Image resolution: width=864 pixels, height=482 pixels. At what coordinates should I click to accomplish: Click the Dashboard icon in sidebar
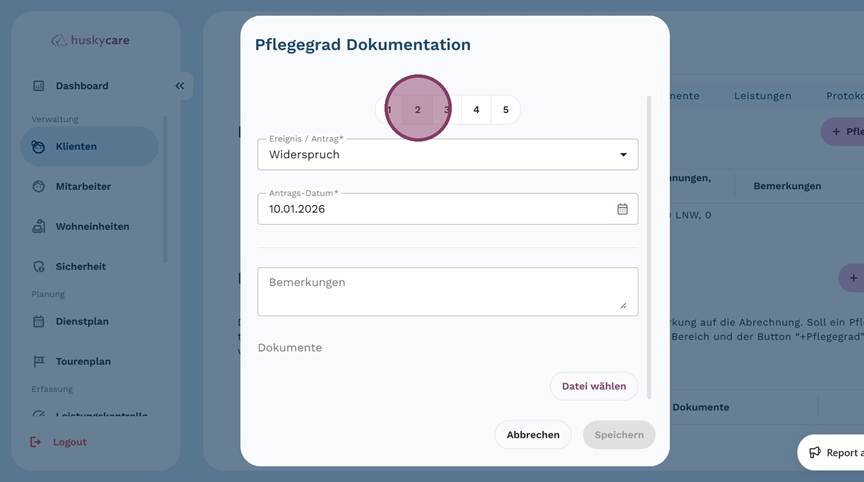coord(39,86)
